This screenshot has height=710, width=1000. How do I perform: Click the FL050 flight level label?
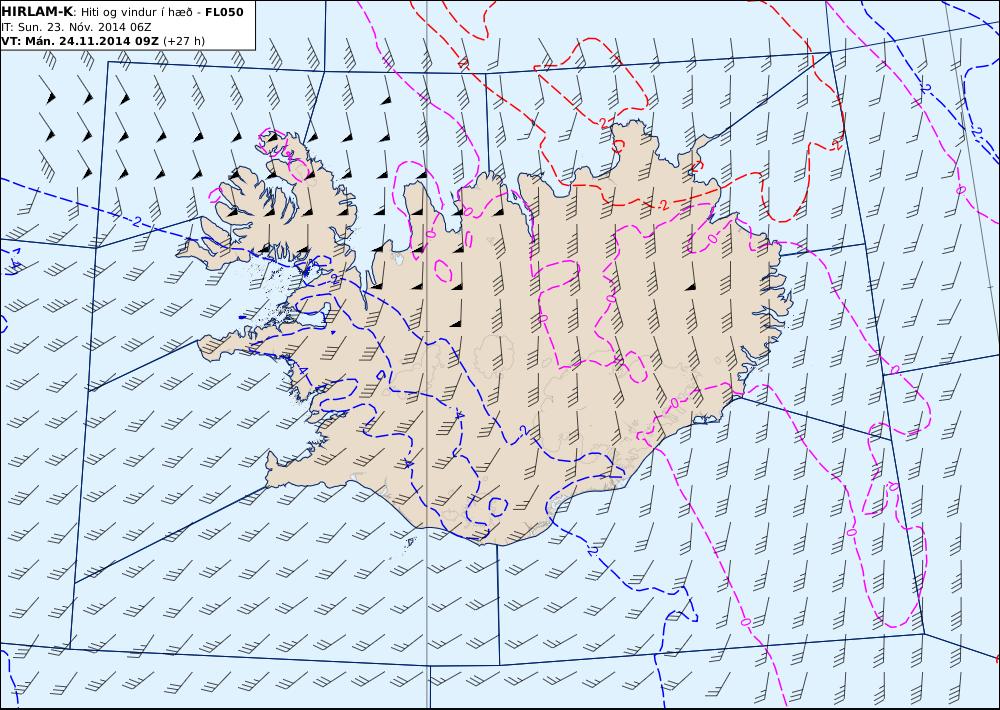(224, 12)
